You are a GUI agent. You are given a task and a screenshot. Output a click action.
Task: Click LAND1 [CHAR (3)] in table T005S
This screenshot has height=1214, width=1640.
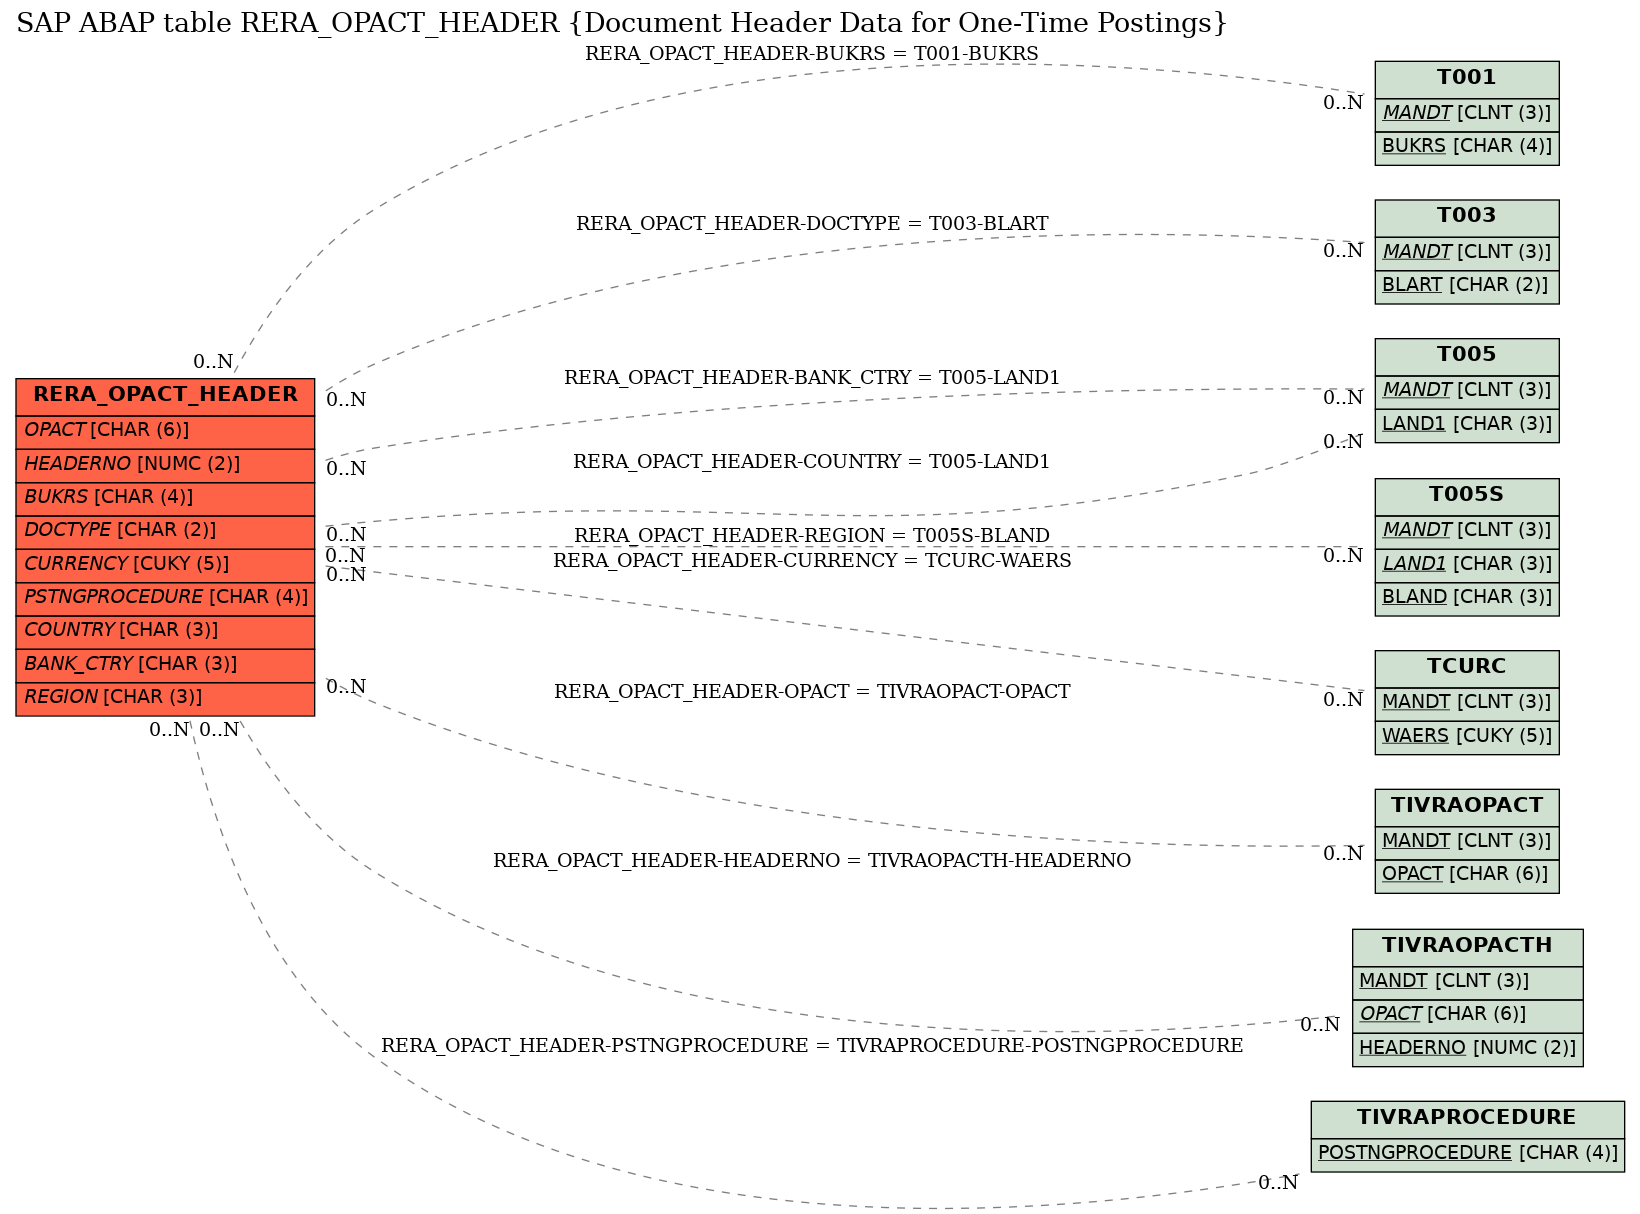(x=1466, y=565)
